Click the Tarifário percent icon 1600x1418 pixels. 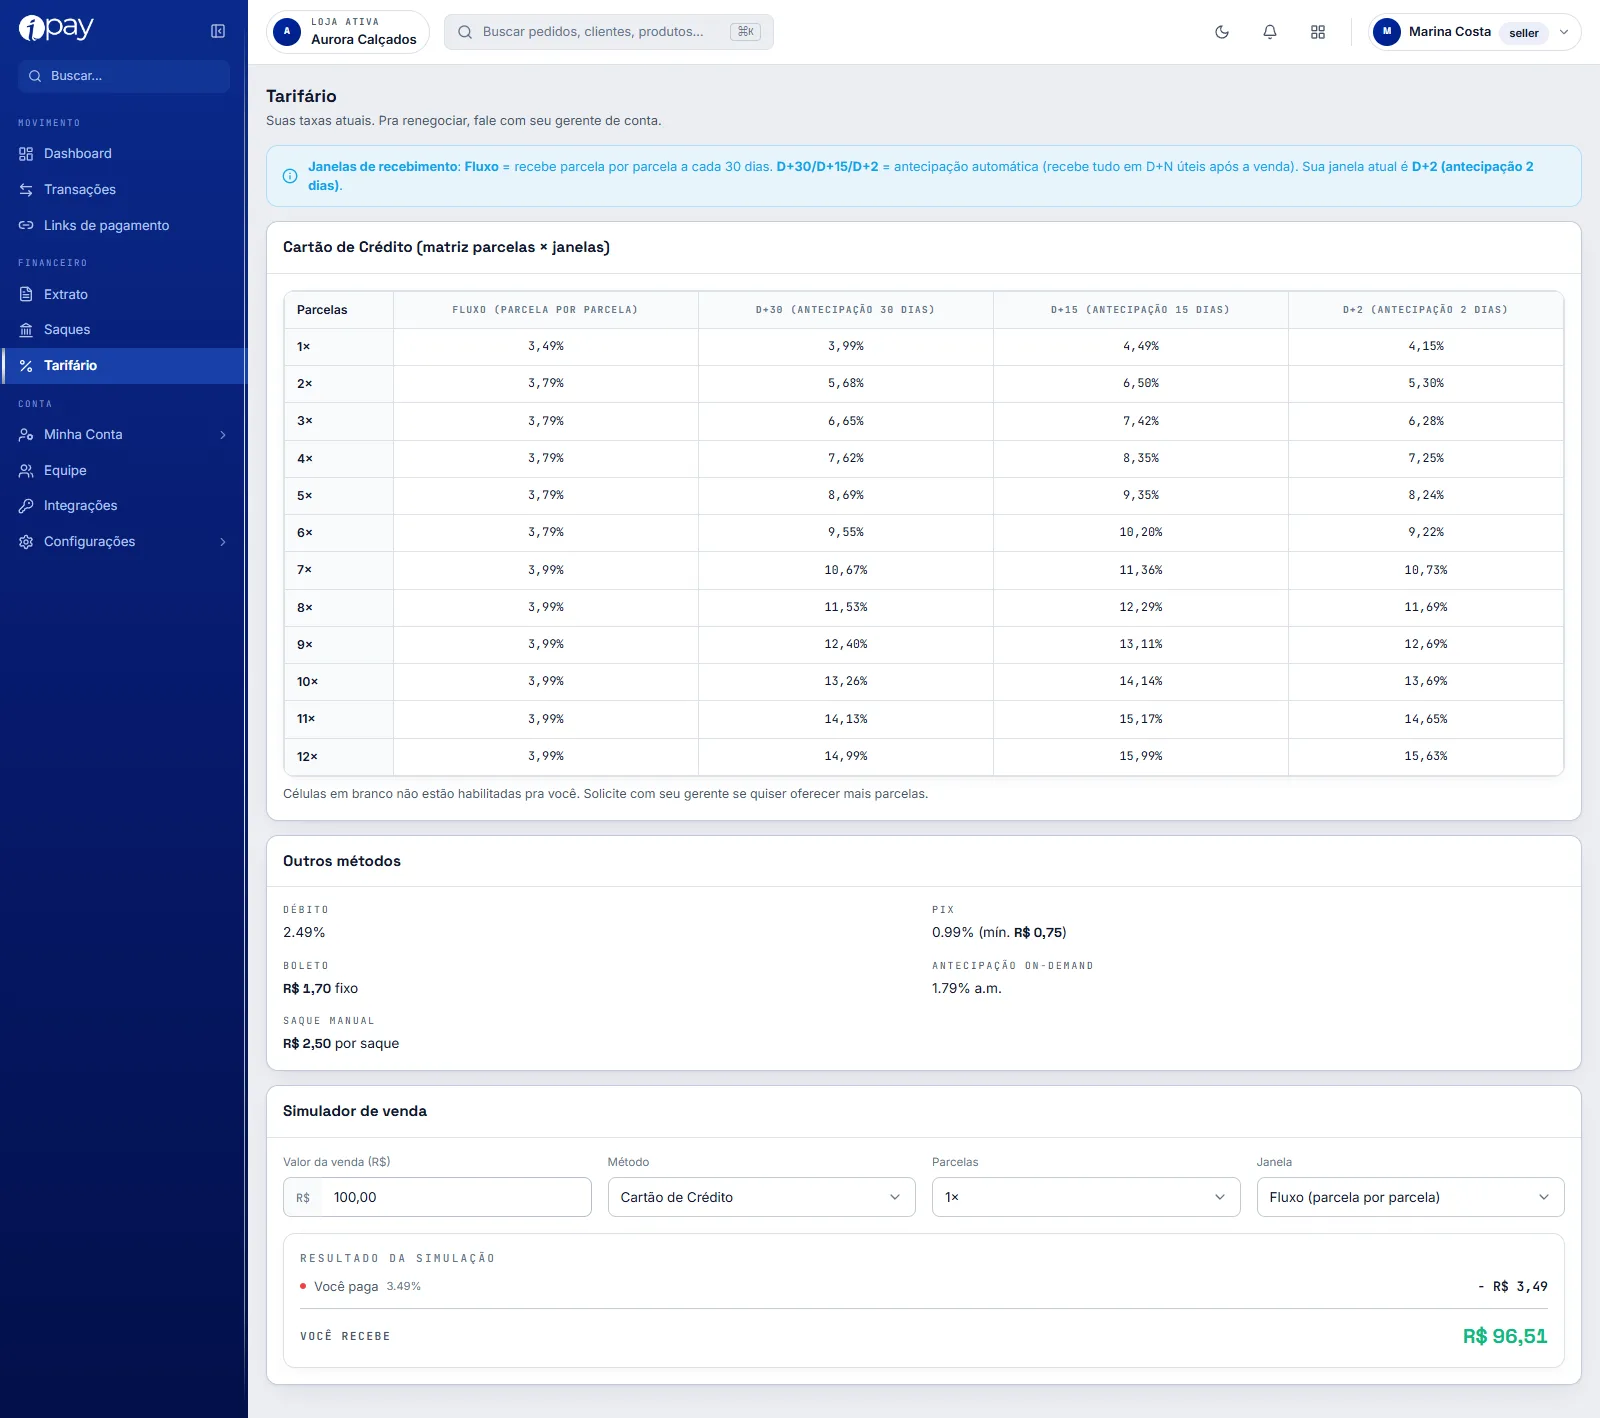pyautogui.click(x=26, y=366)
